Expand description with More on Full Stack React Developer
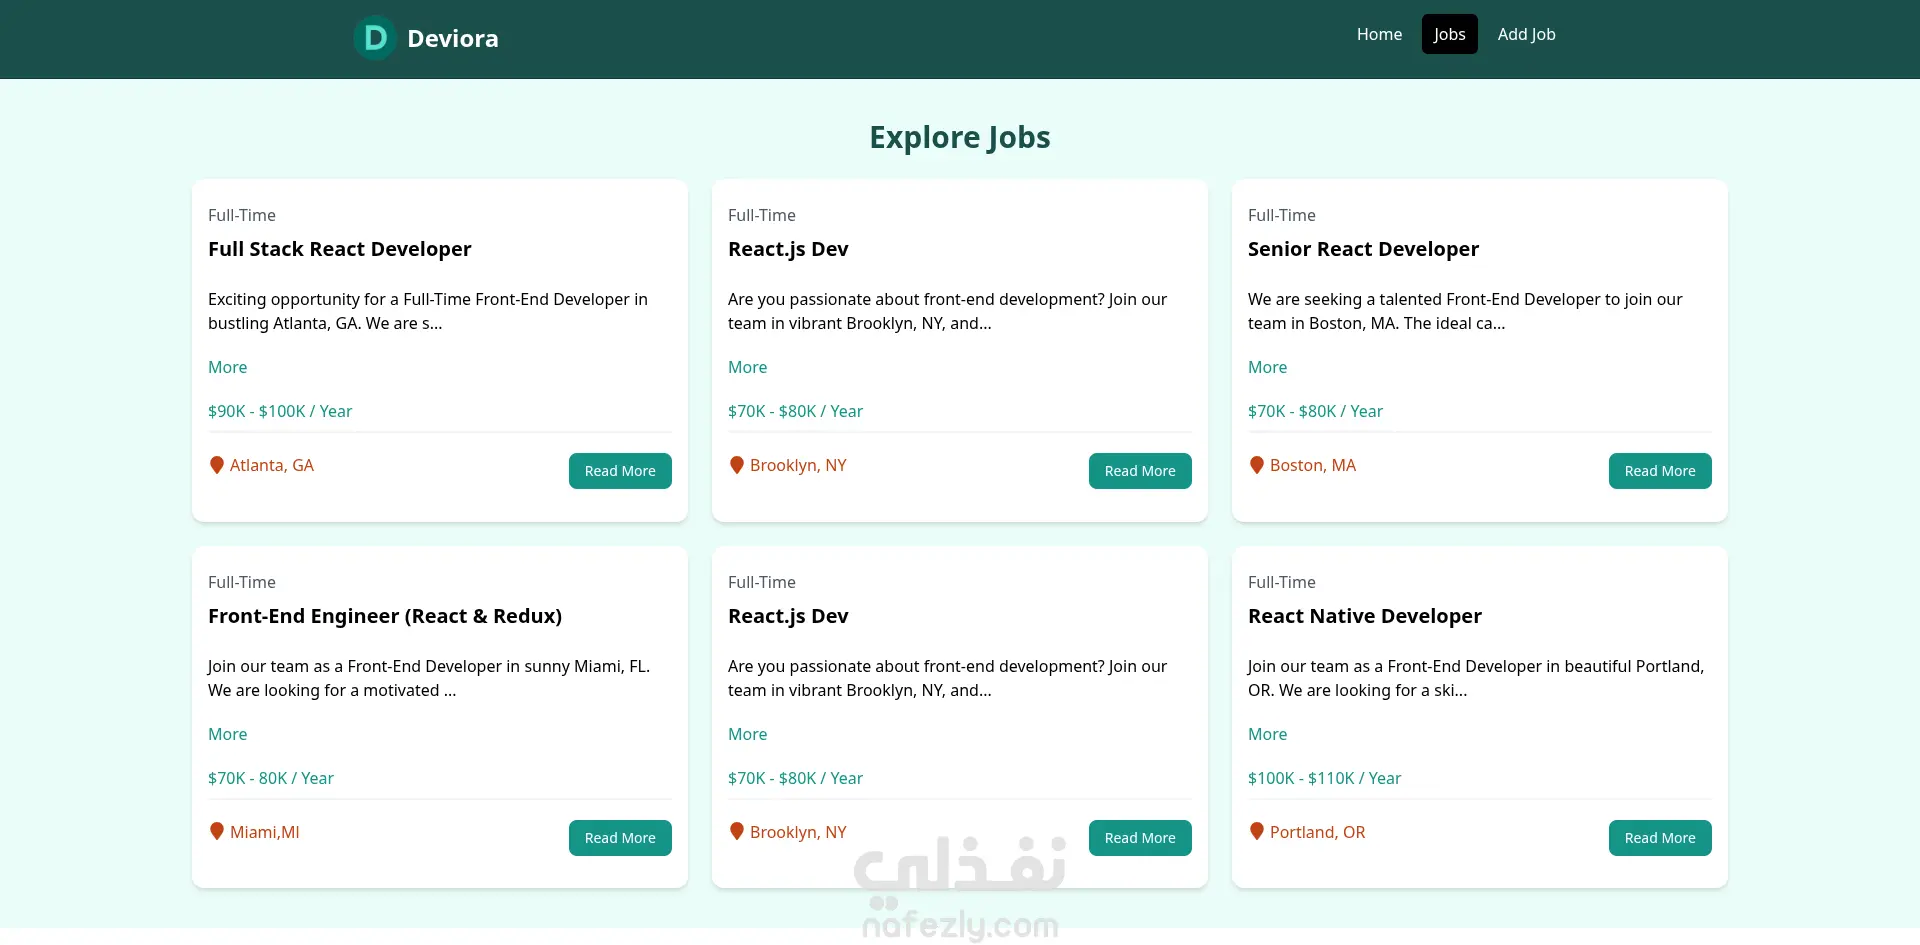 [x=227, y=367]
